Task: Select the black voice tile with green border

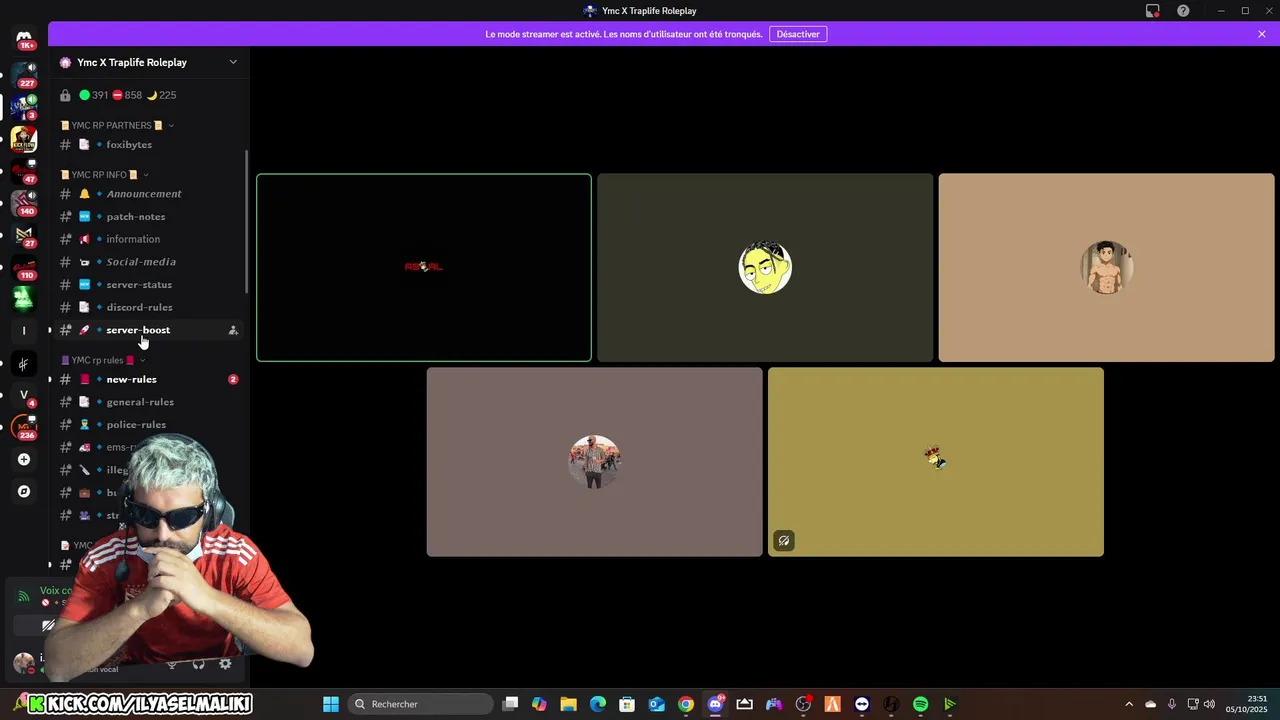Action: click(x=424, y=267)
